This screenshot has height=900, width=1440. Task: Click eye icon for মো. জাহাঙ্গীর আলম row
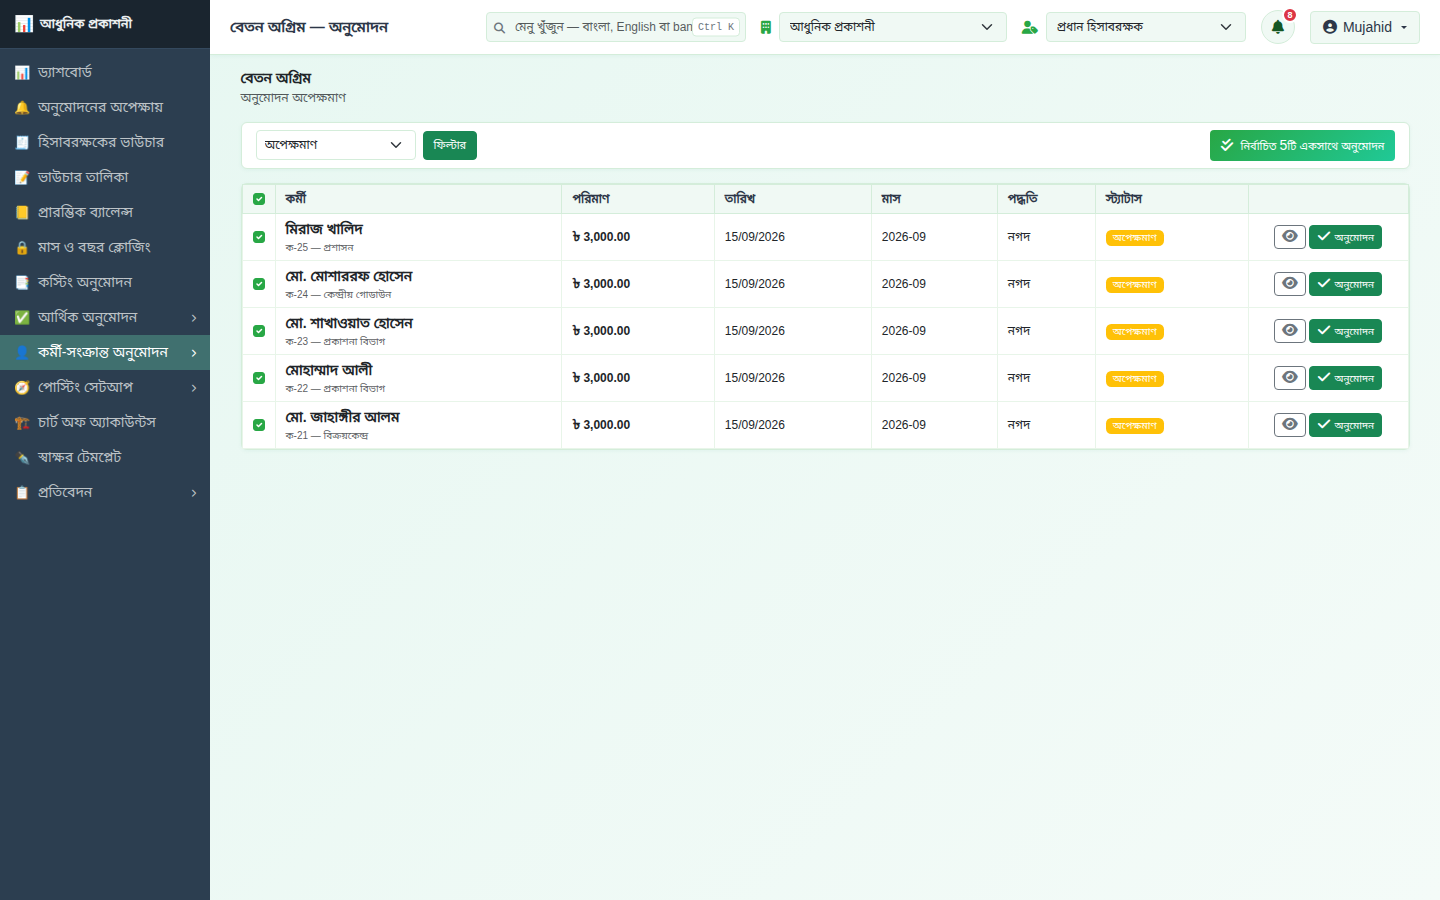click(x=1290, y=425)
